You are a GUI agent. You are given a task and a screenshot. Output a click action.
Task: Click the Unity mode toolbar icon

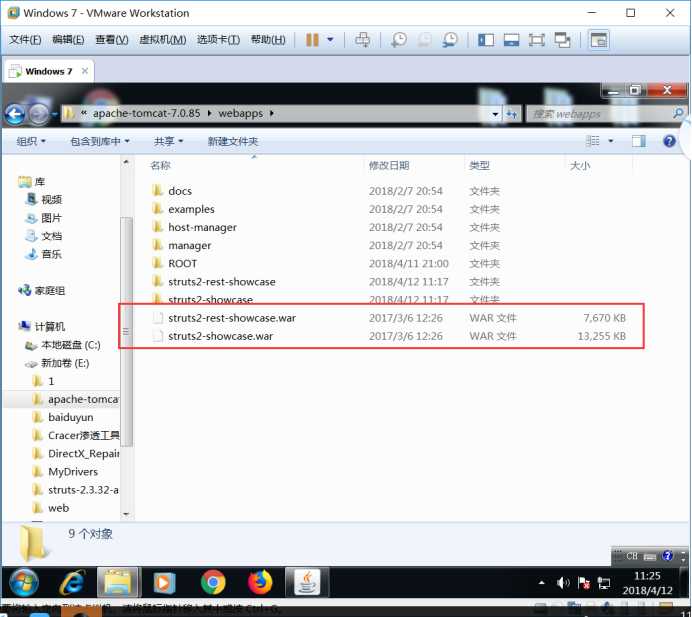pos(562,40)
